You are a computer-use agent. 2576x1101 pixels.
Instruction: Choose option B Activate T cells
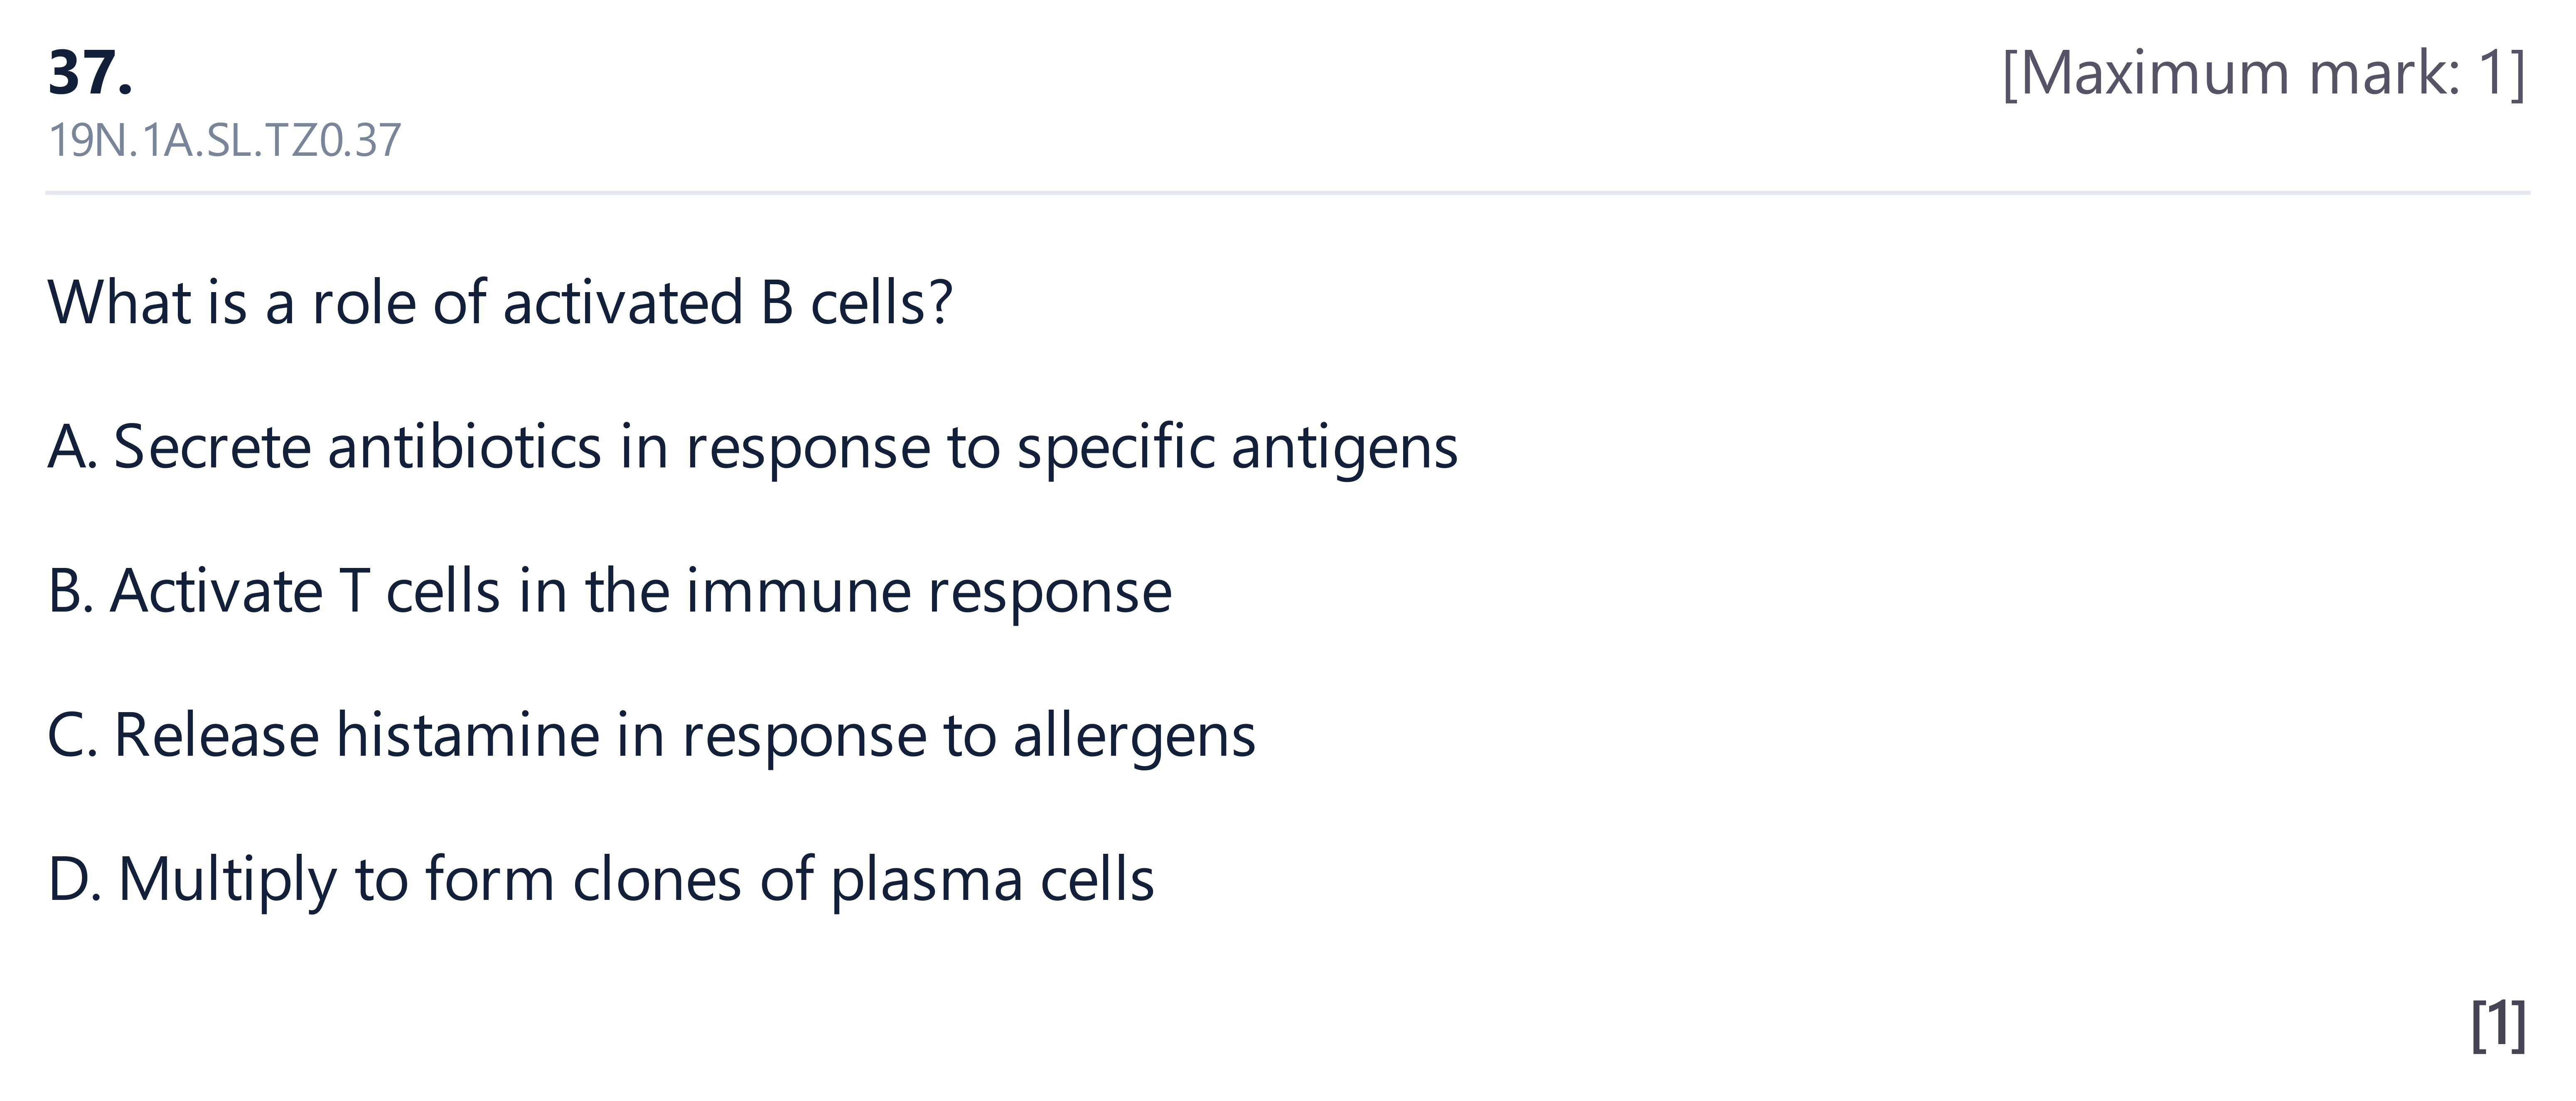coord(610,591)
